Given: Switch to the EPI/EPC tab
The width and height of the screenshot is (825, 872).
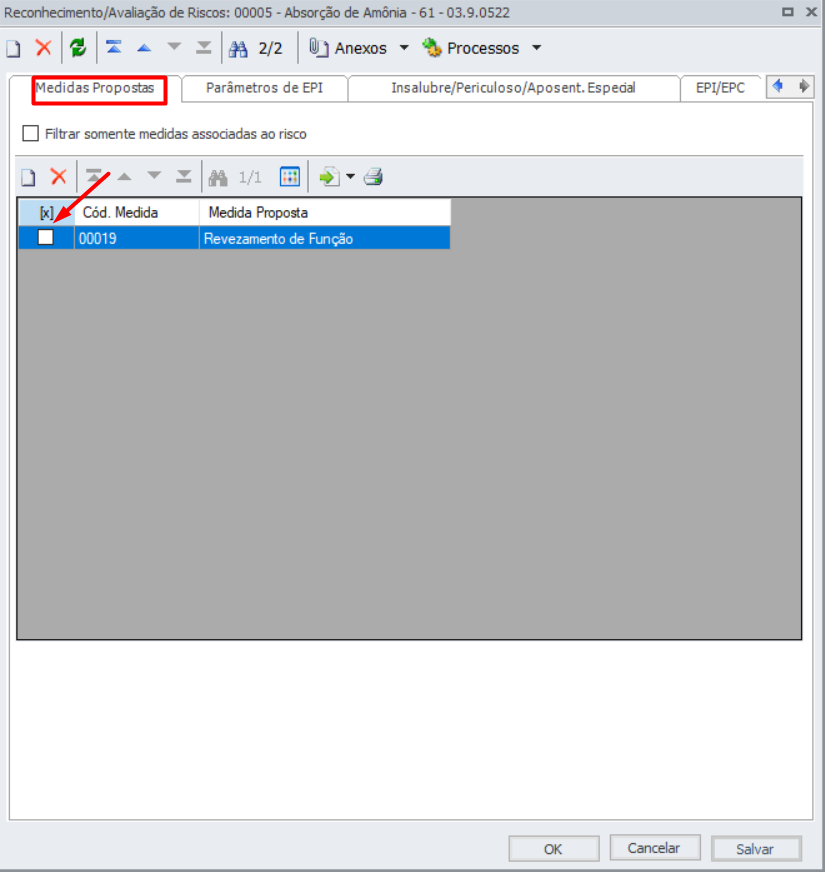Looking at the screenshot, I should 720,88.
